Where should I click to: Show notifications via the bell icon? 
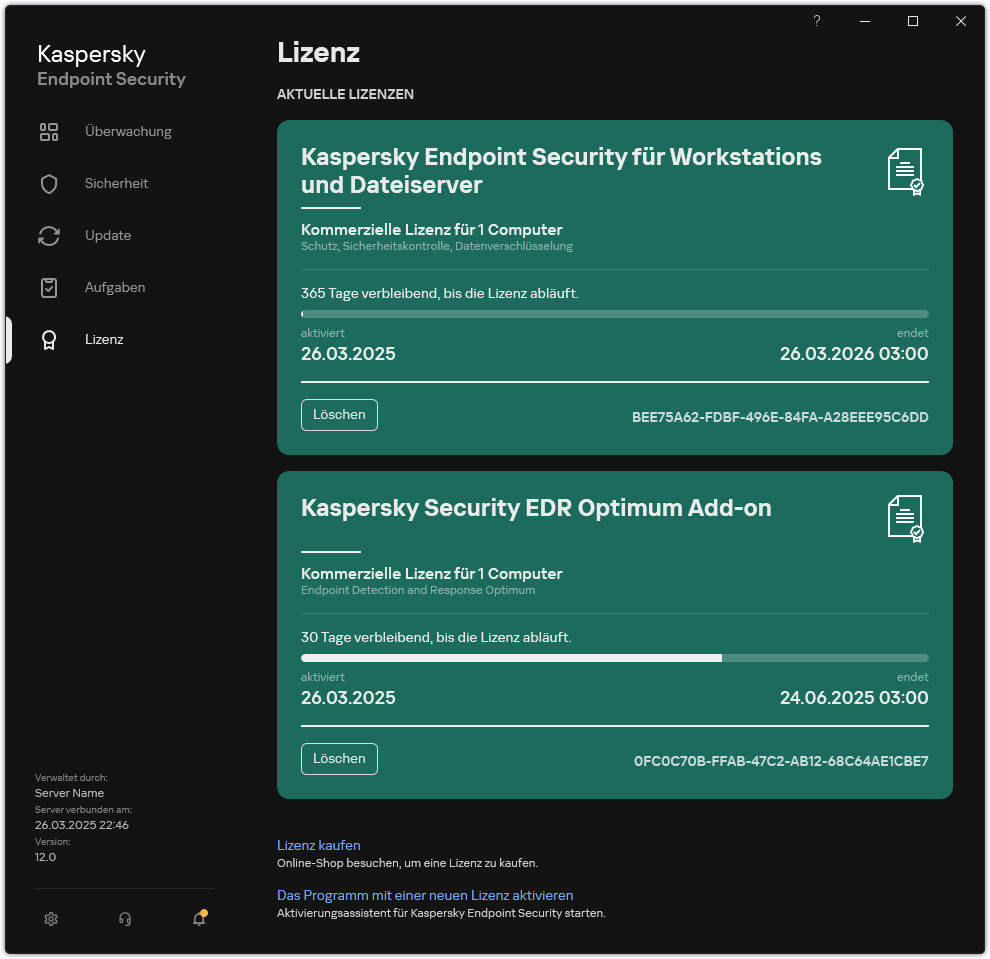coord(199,919)
